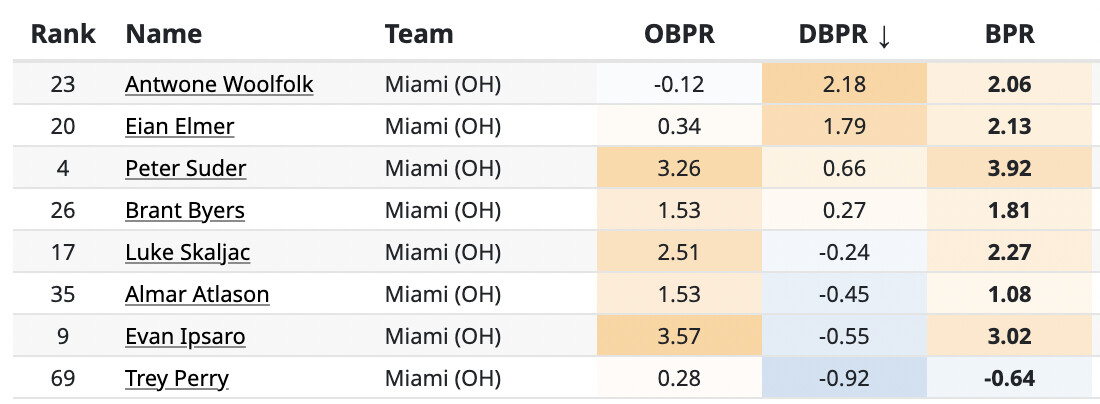Sort by the OBPR column header
The image size is (1100, 404).
pos(679,34)
